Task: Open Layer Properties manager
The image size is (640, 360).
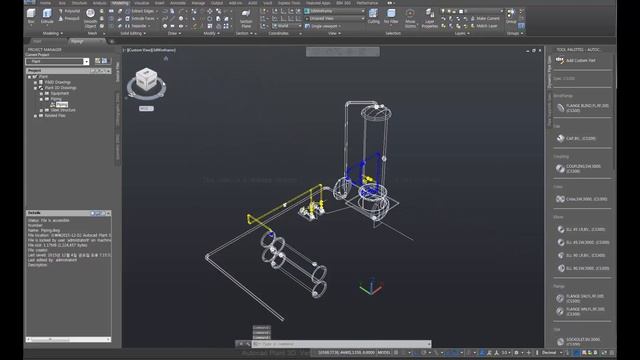Action: (x=429, y=18)
